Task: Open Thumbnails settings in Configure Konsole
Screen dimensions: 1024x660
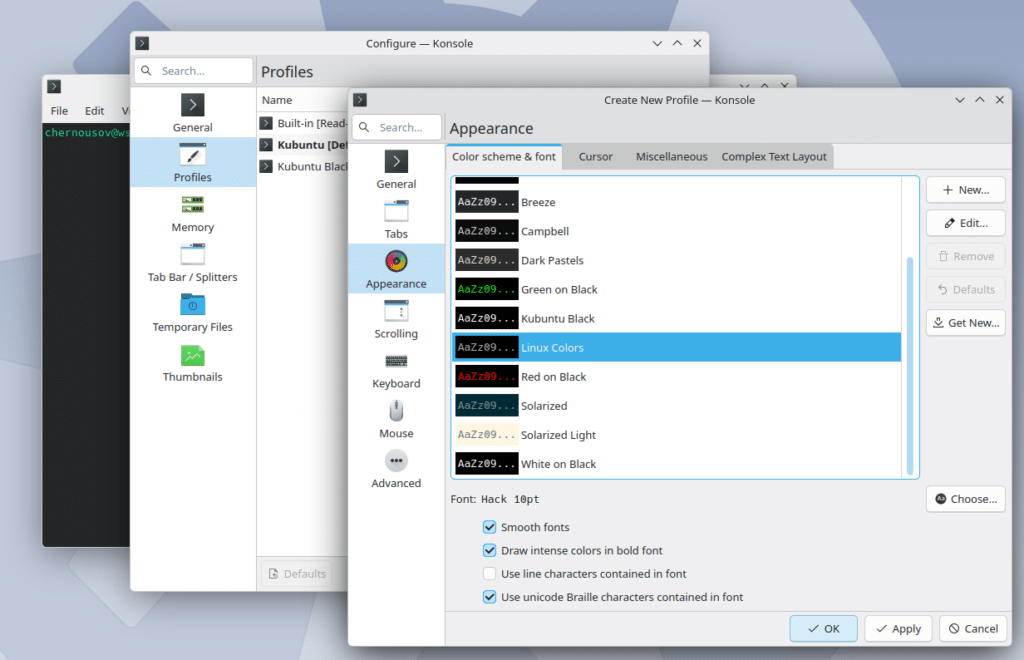Action: [192, 362]
